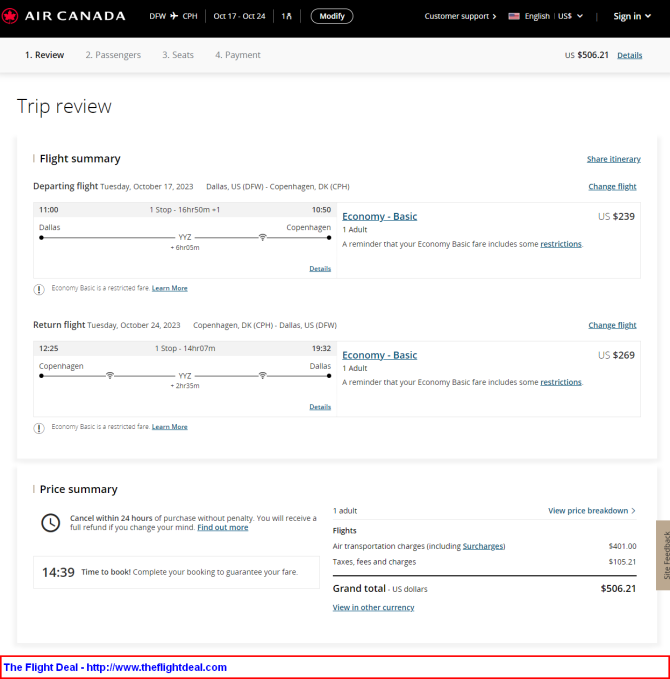The width and height of the screenshot is (670, 679).
Task: Click the airplane icon between DFW and CPH
Action: click(x=174, y=16)
